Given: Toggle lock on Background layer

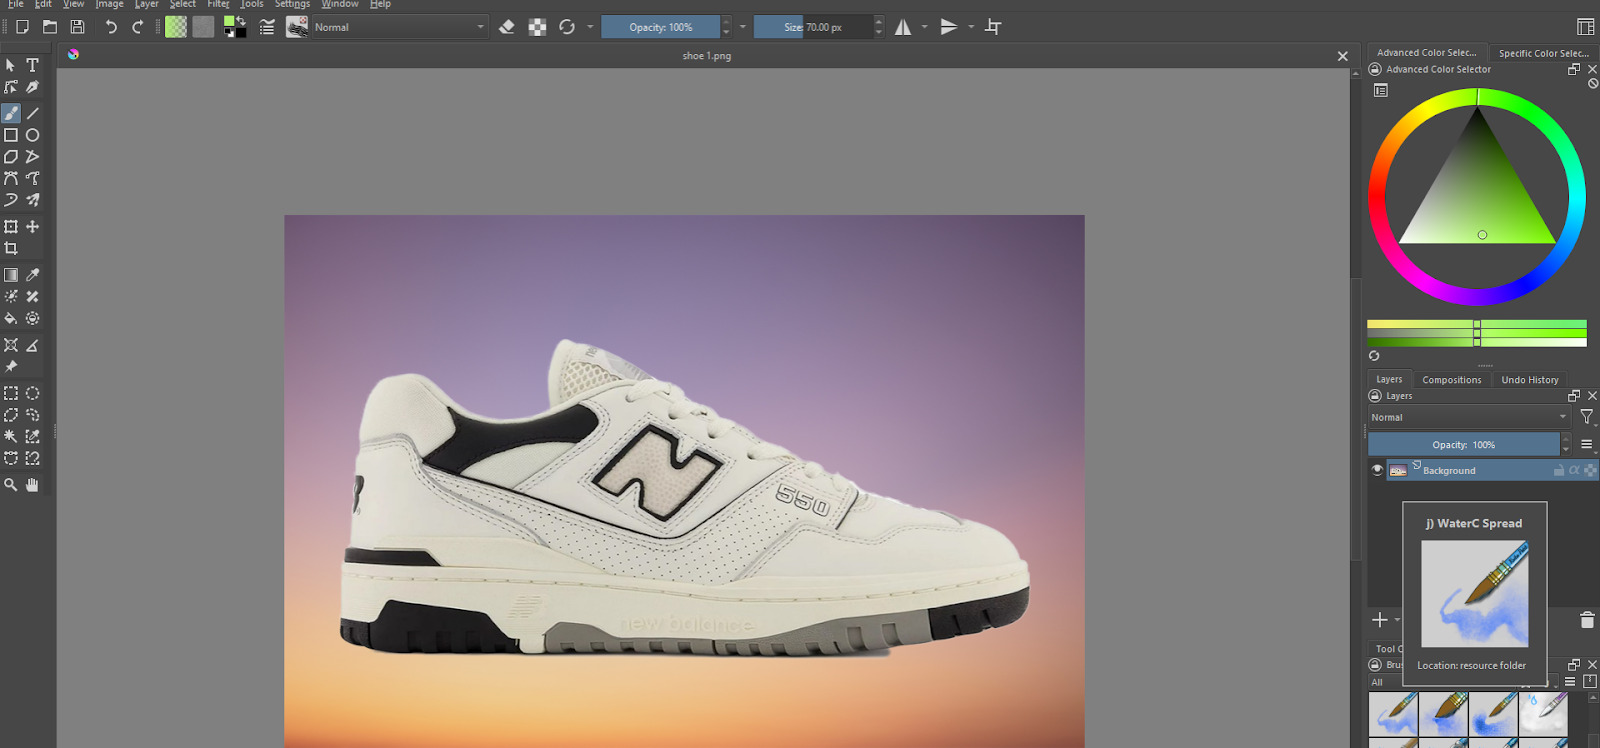Looking at the screenshot, I should 1559,470.
